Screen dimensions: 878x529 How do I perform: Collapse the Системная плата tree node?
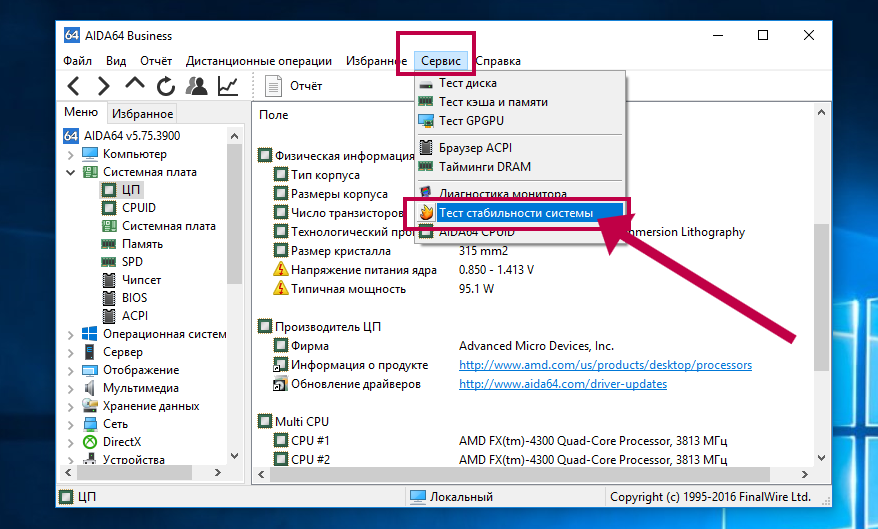[x=70, y=173]
